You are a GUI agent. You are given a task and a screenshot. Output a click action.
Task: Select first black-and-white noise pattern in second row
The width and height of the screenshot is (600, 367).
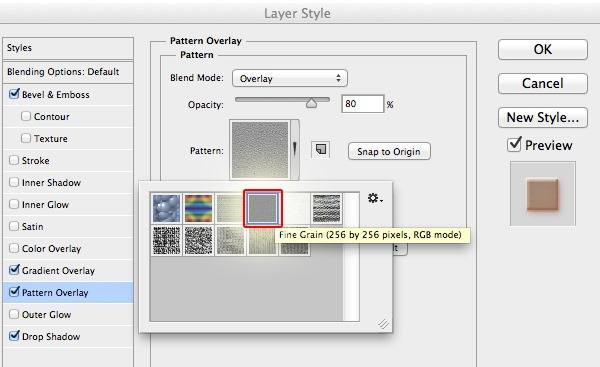point(166,240)
